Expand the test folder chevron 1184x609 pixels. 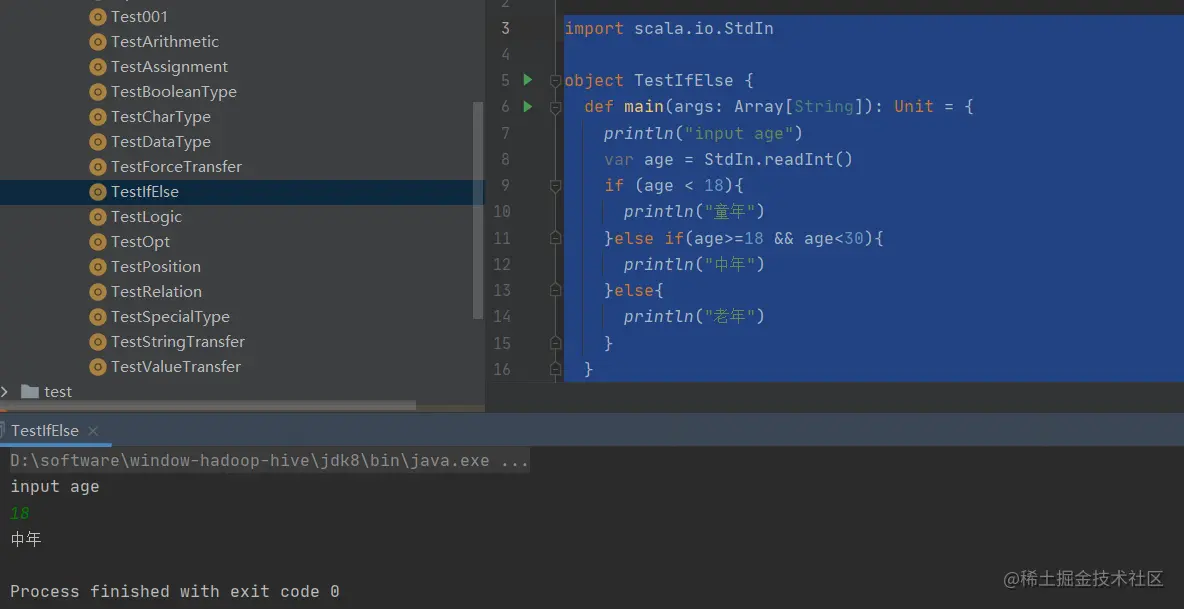pos(5,392)
